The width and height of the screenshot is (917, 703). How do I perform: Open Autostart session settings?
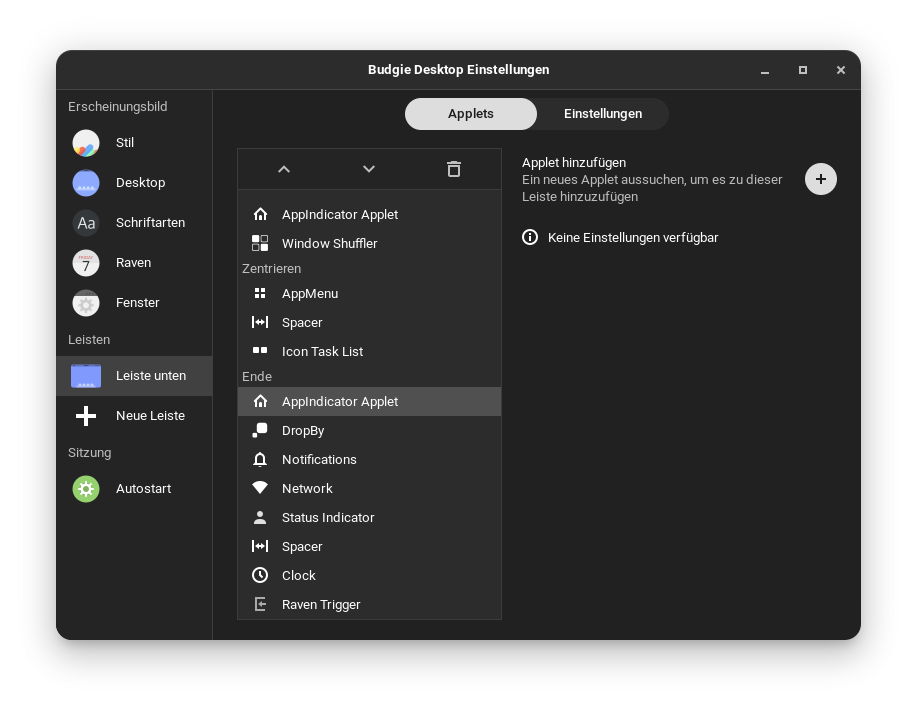[134, 489]
